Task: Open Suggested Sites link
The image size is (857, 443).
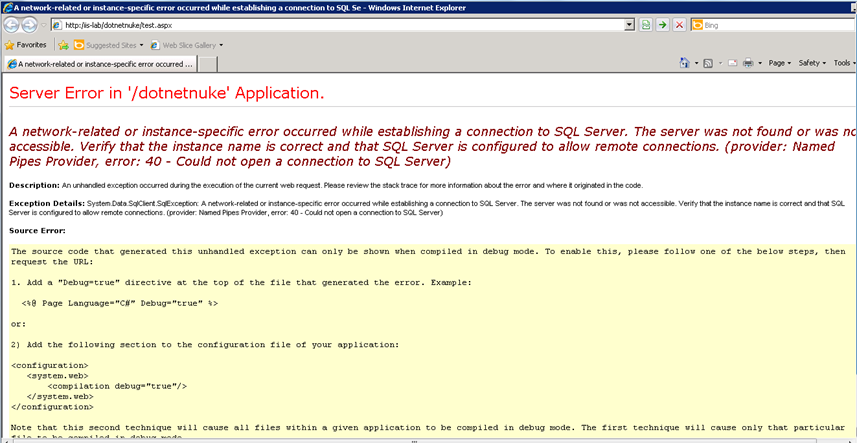Action: 111,45
